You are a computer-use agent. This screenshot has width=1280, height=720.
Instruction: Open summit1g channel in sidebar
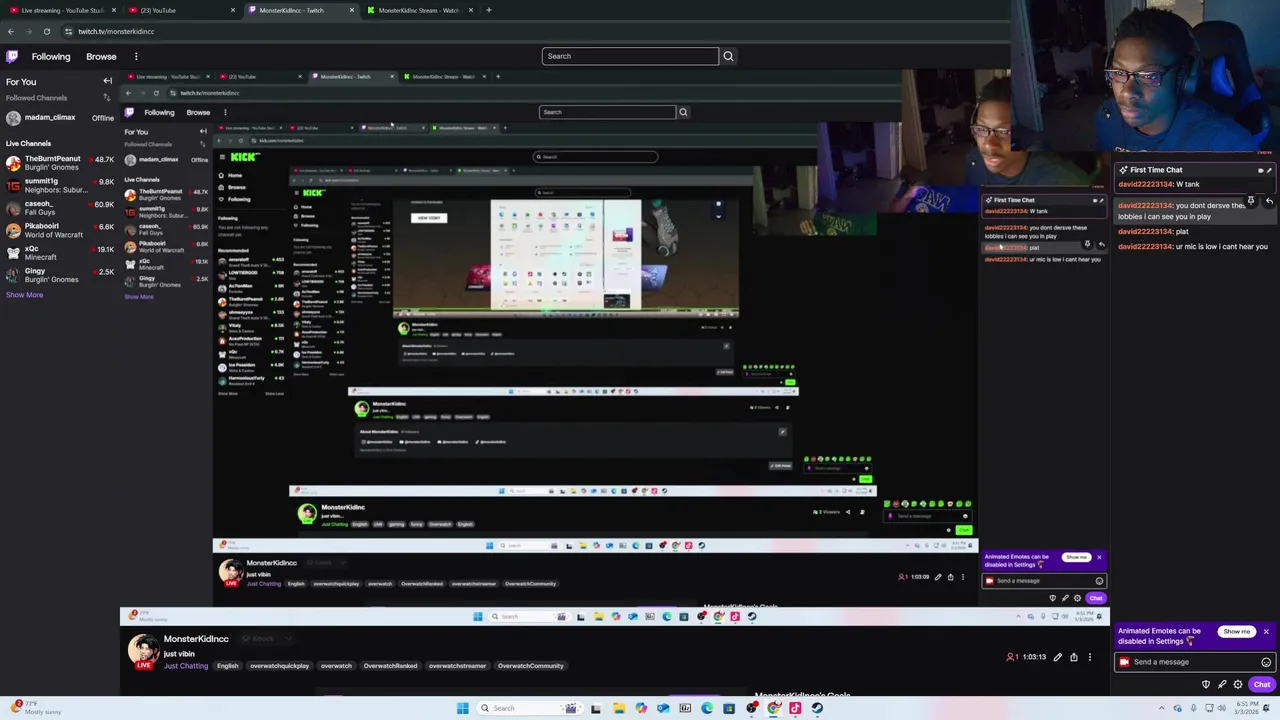coord(59,185)
